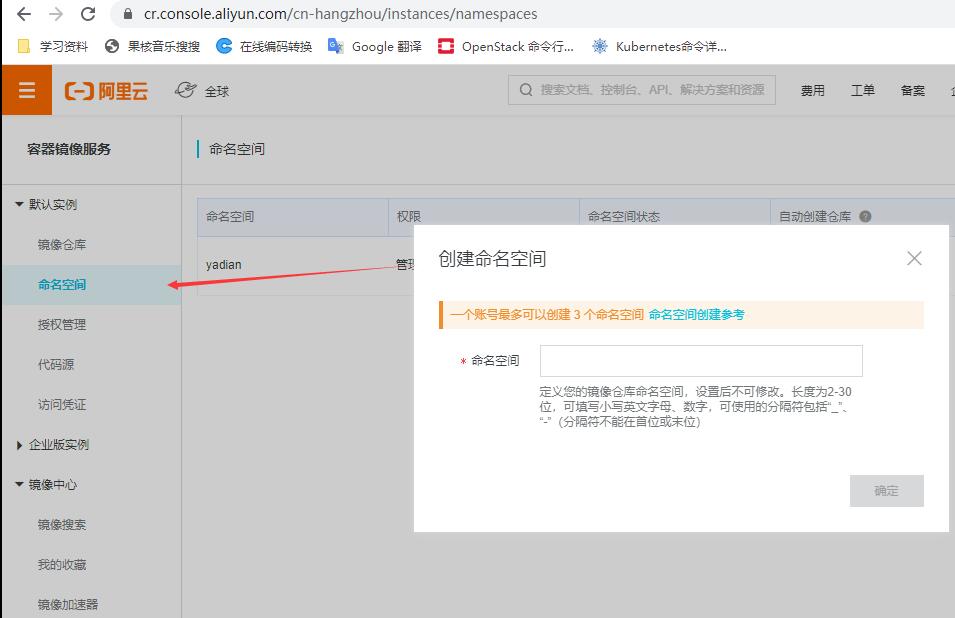Viewport: 955px width, 618px height.
Task: Open 访问凭证 in the sidebar
Action: coord(62,405)
